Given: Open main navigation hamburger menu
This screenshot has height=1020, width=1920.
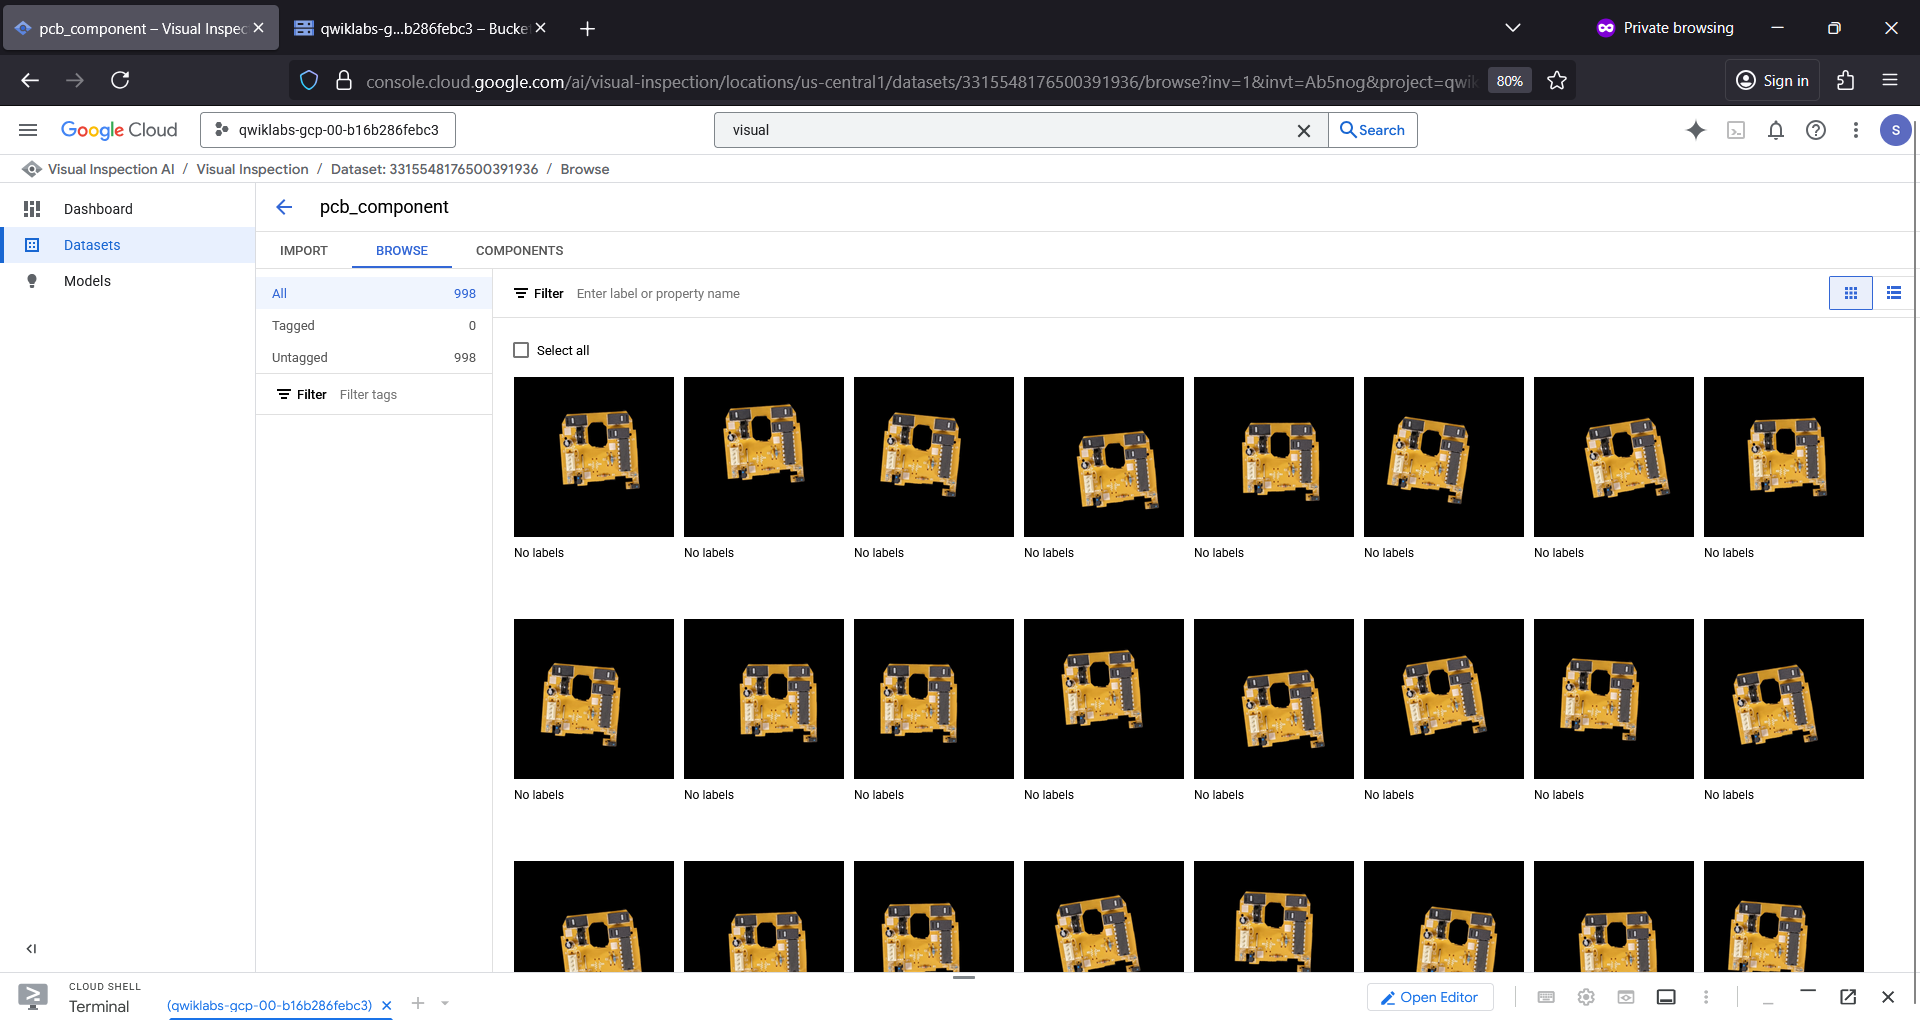Looking at the screenshot, I should click(x=28, y=130).
